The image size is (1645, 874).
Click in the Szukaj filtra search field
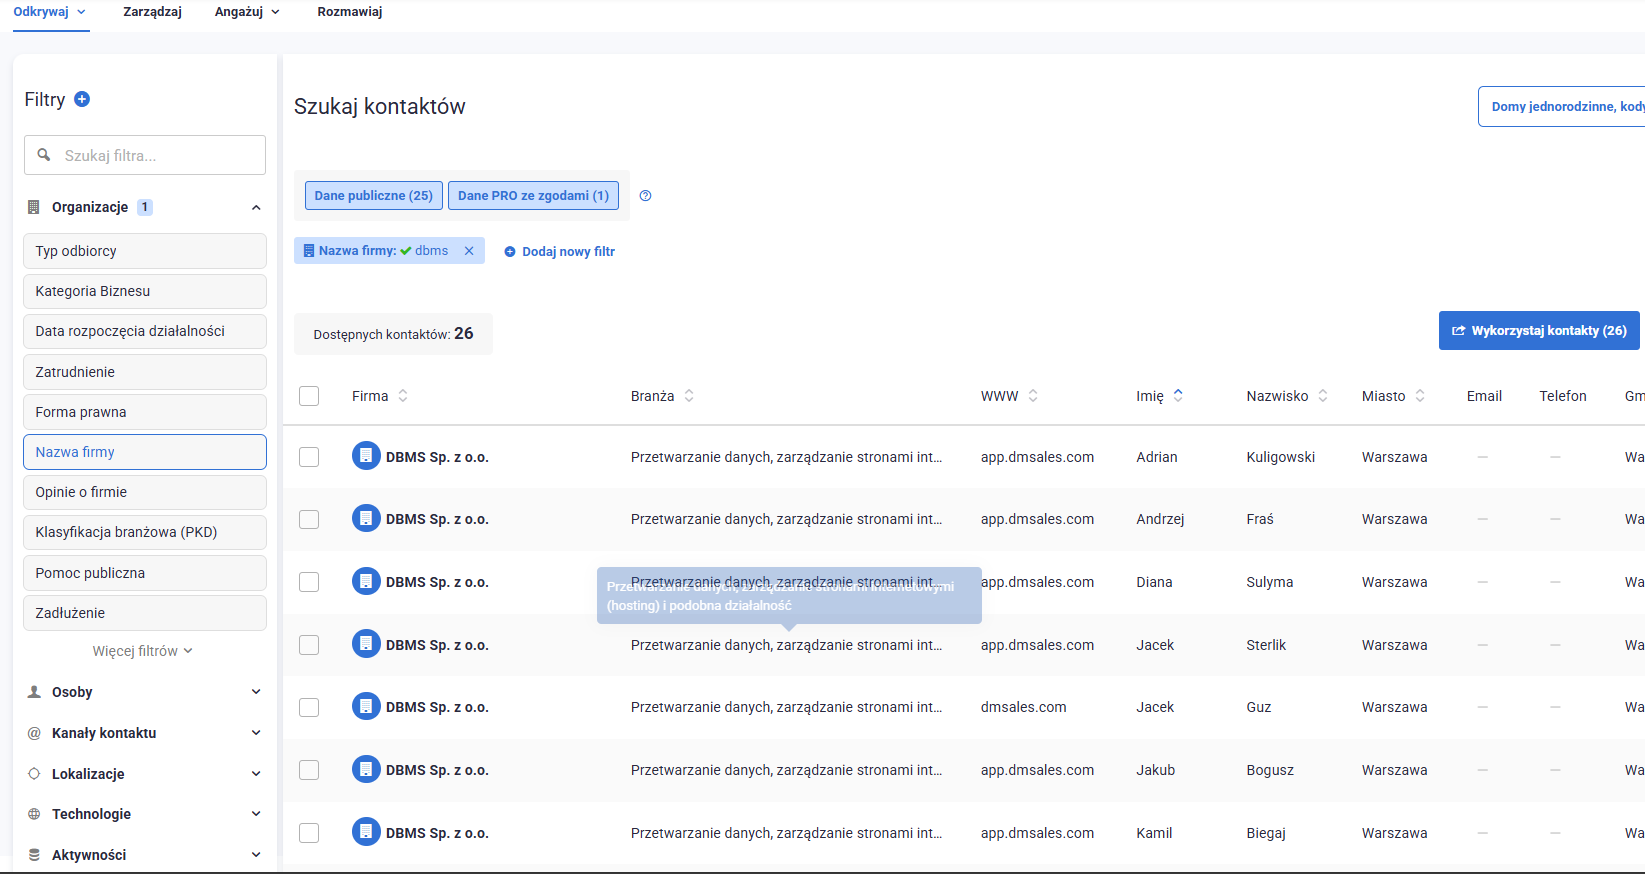[145, 155]
